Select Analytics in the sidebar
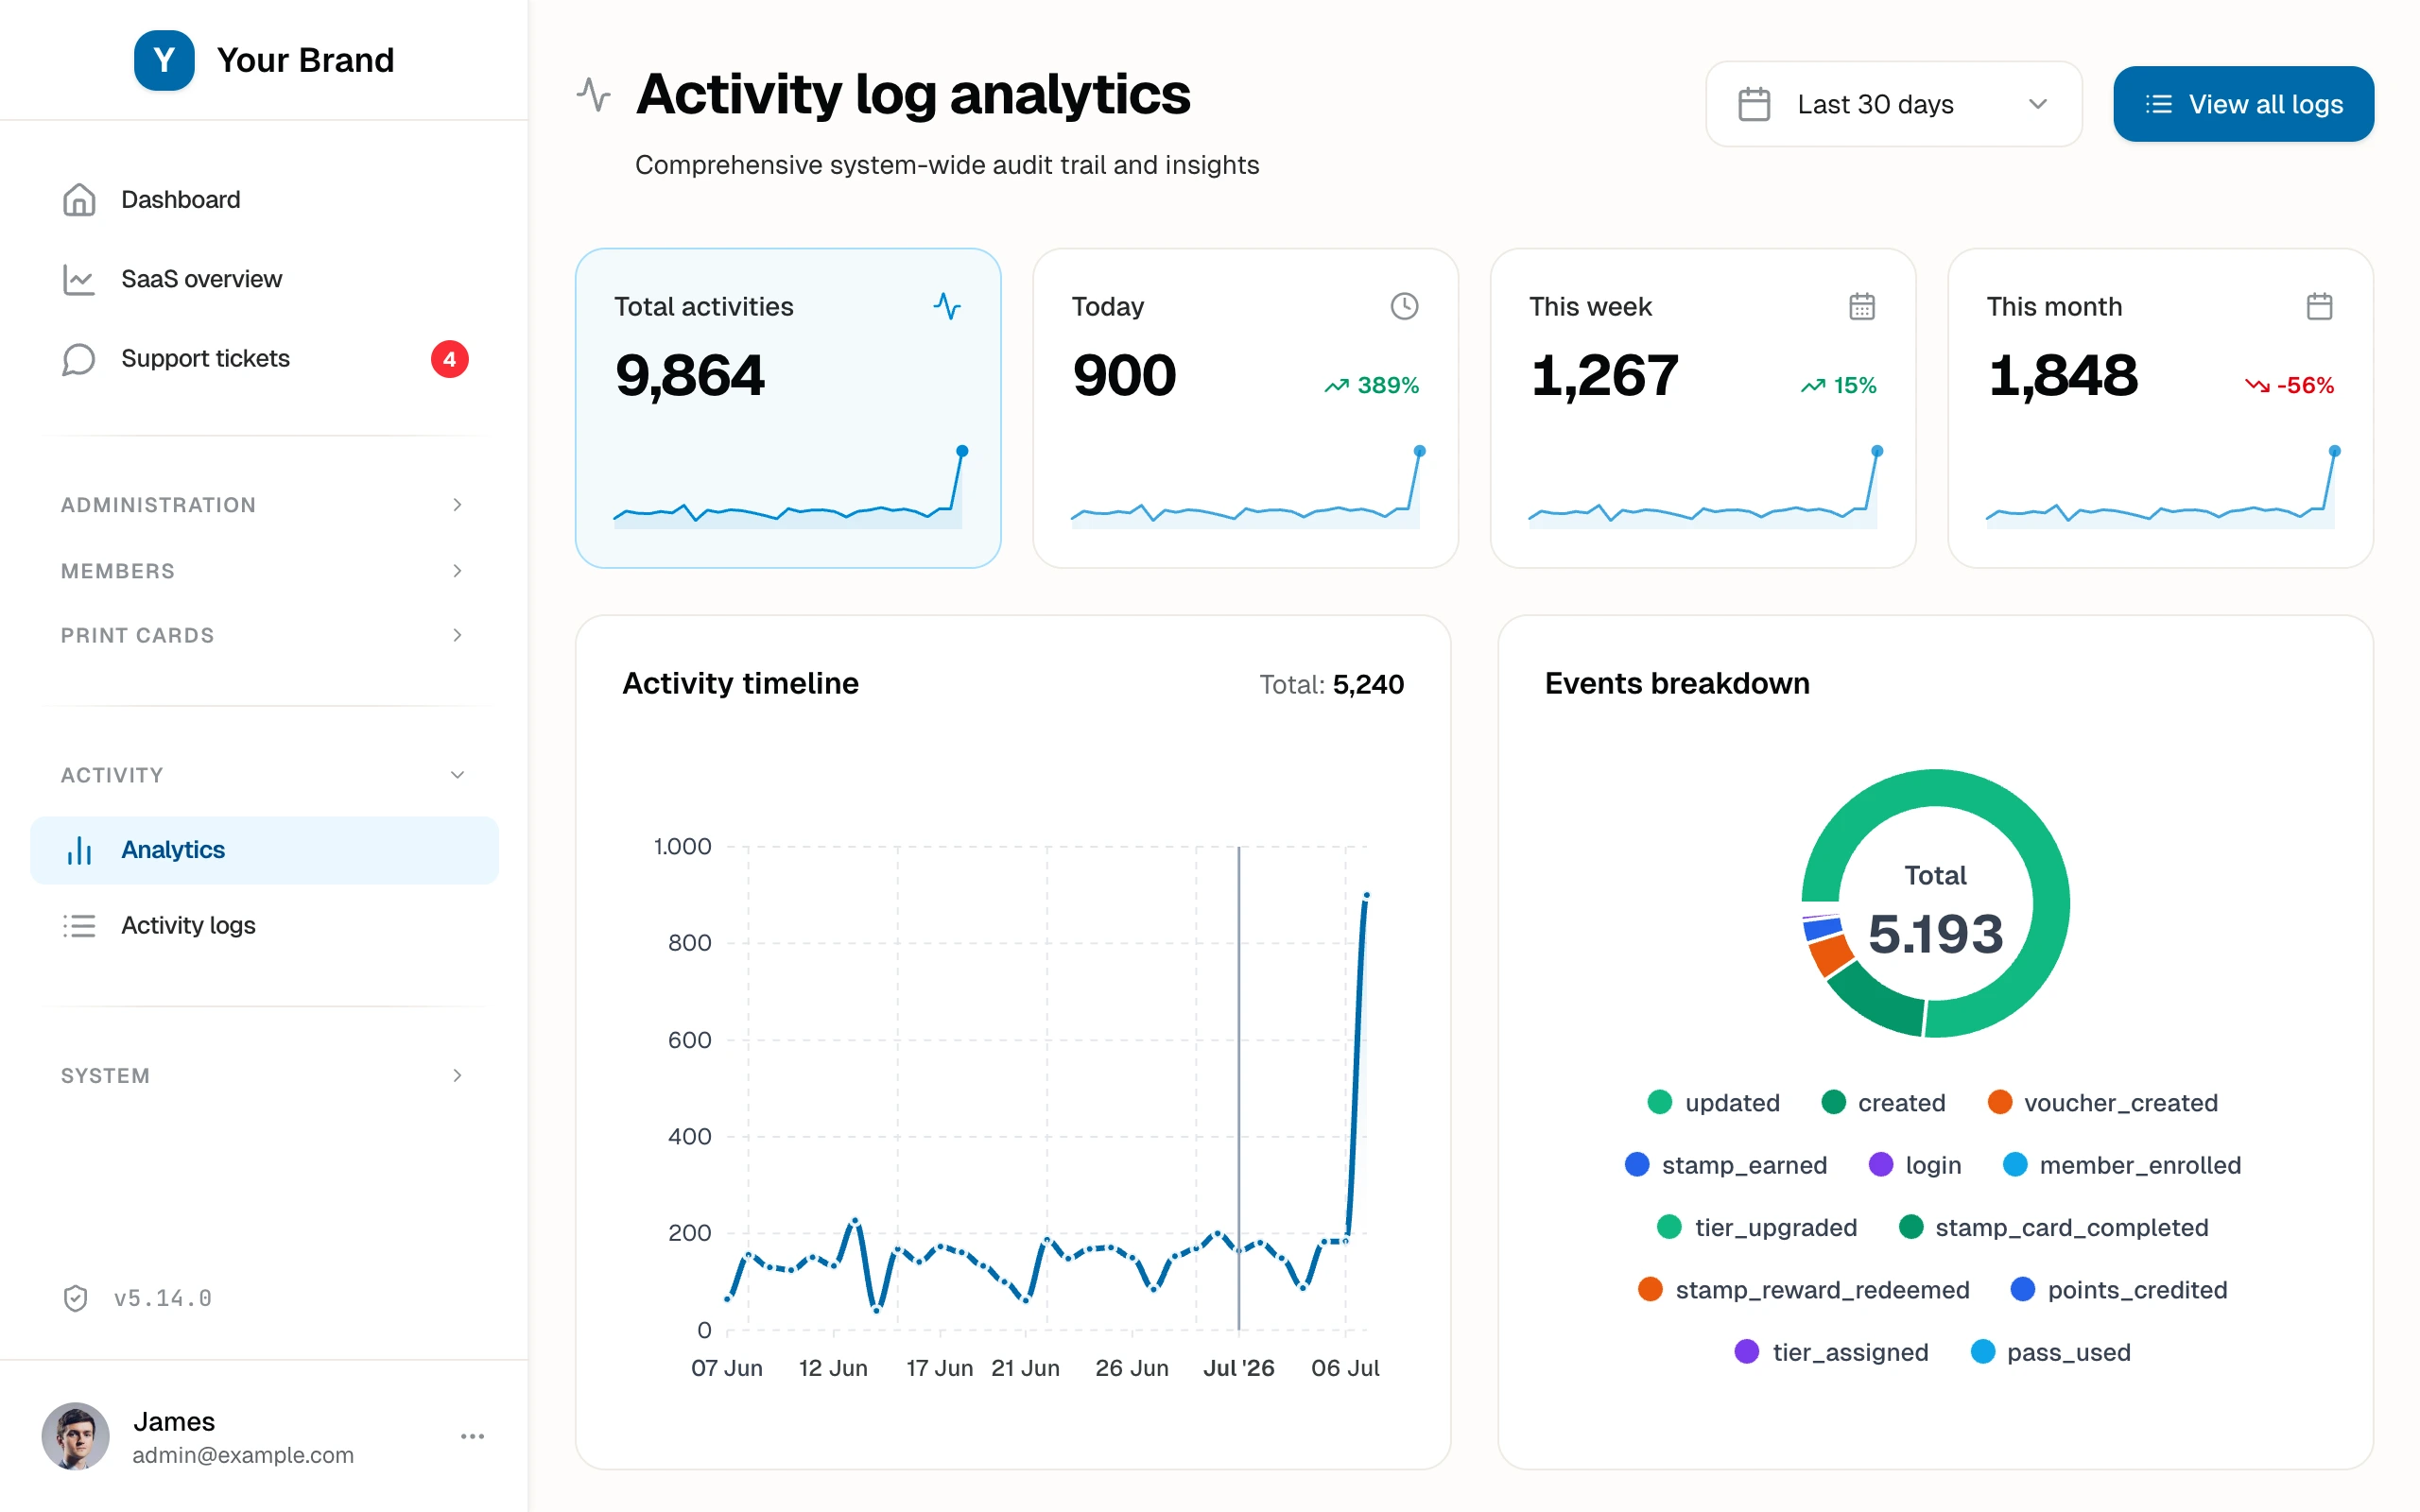Image resolution: width=2420 pixels, height=1512 pixels. click(x=264, y=850)
